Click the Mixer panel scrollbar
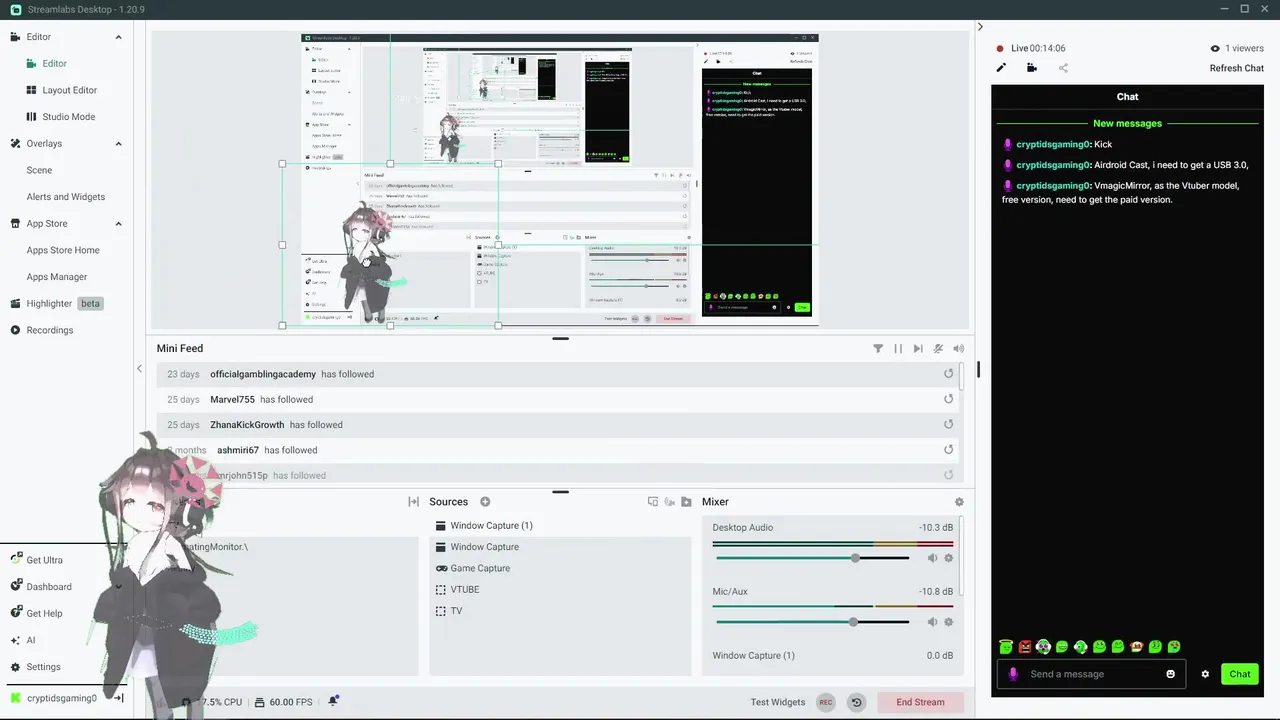 [961, 557]
